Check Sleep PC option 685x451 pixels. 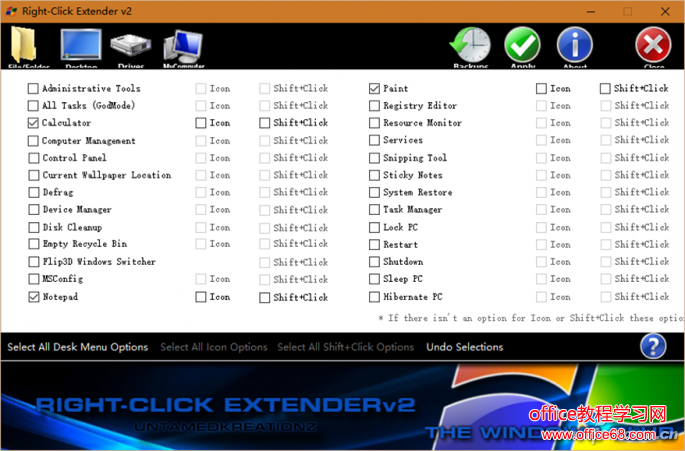(374, 279)
